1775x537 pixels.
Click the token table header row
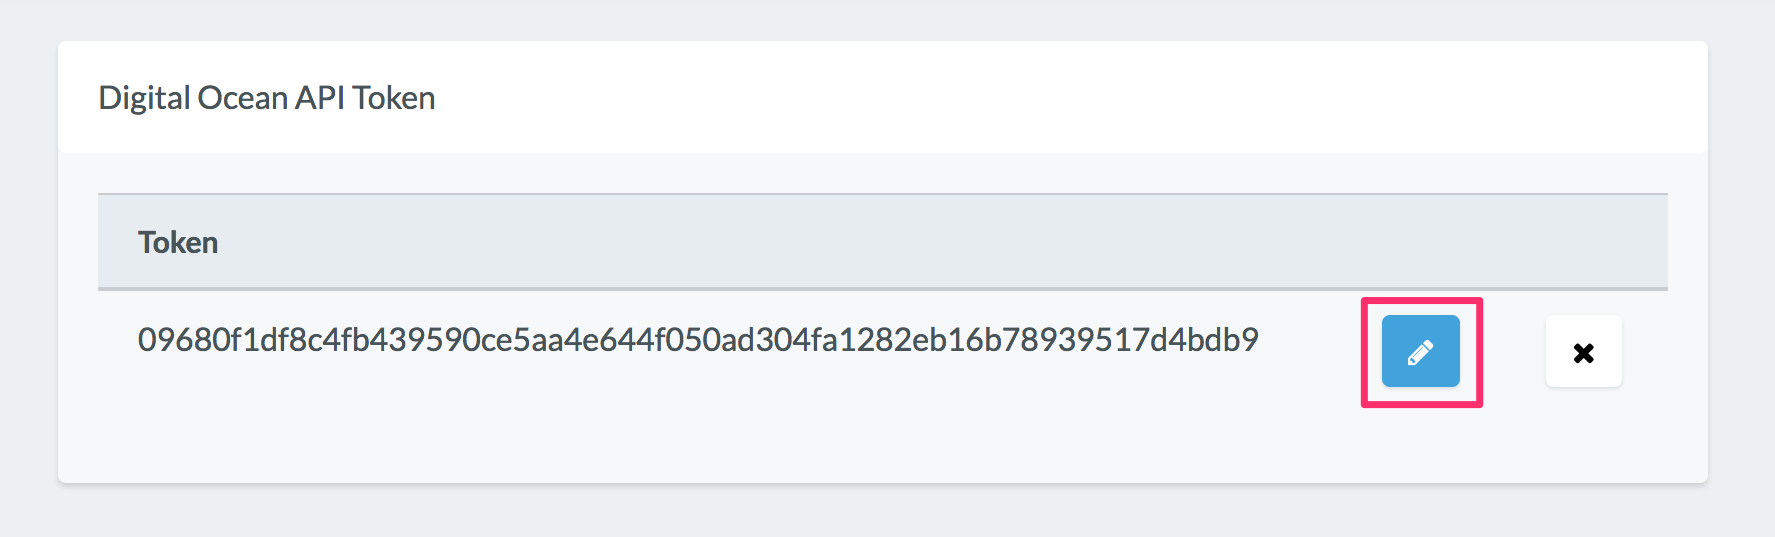tap(883, 242)
